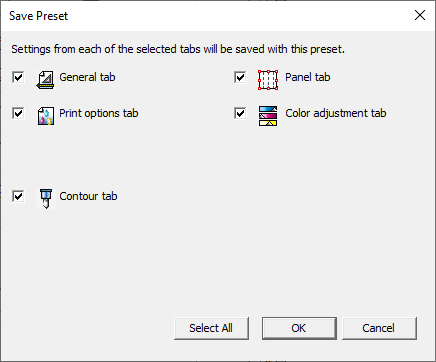Click the Print options tab icon
The height and width of the screenshot is (362, 436).
tap(46, 116)
